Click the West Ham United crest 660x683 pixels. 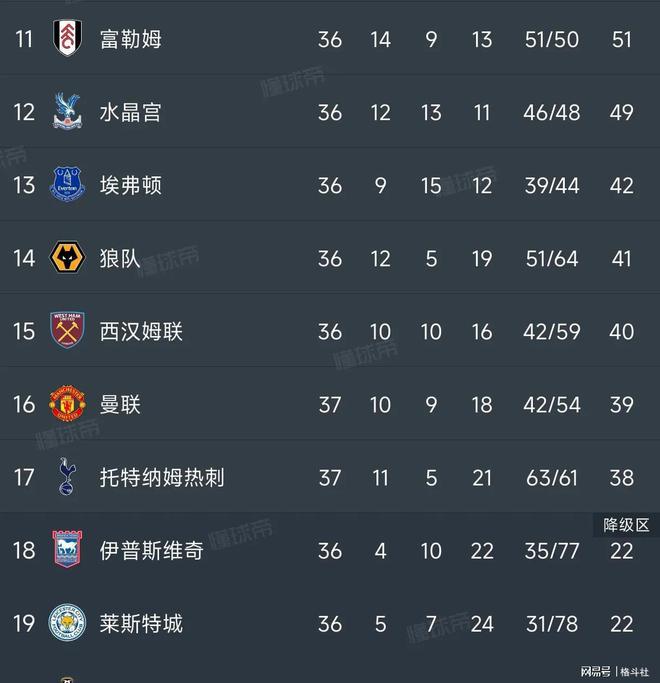[x=67, y=330]
